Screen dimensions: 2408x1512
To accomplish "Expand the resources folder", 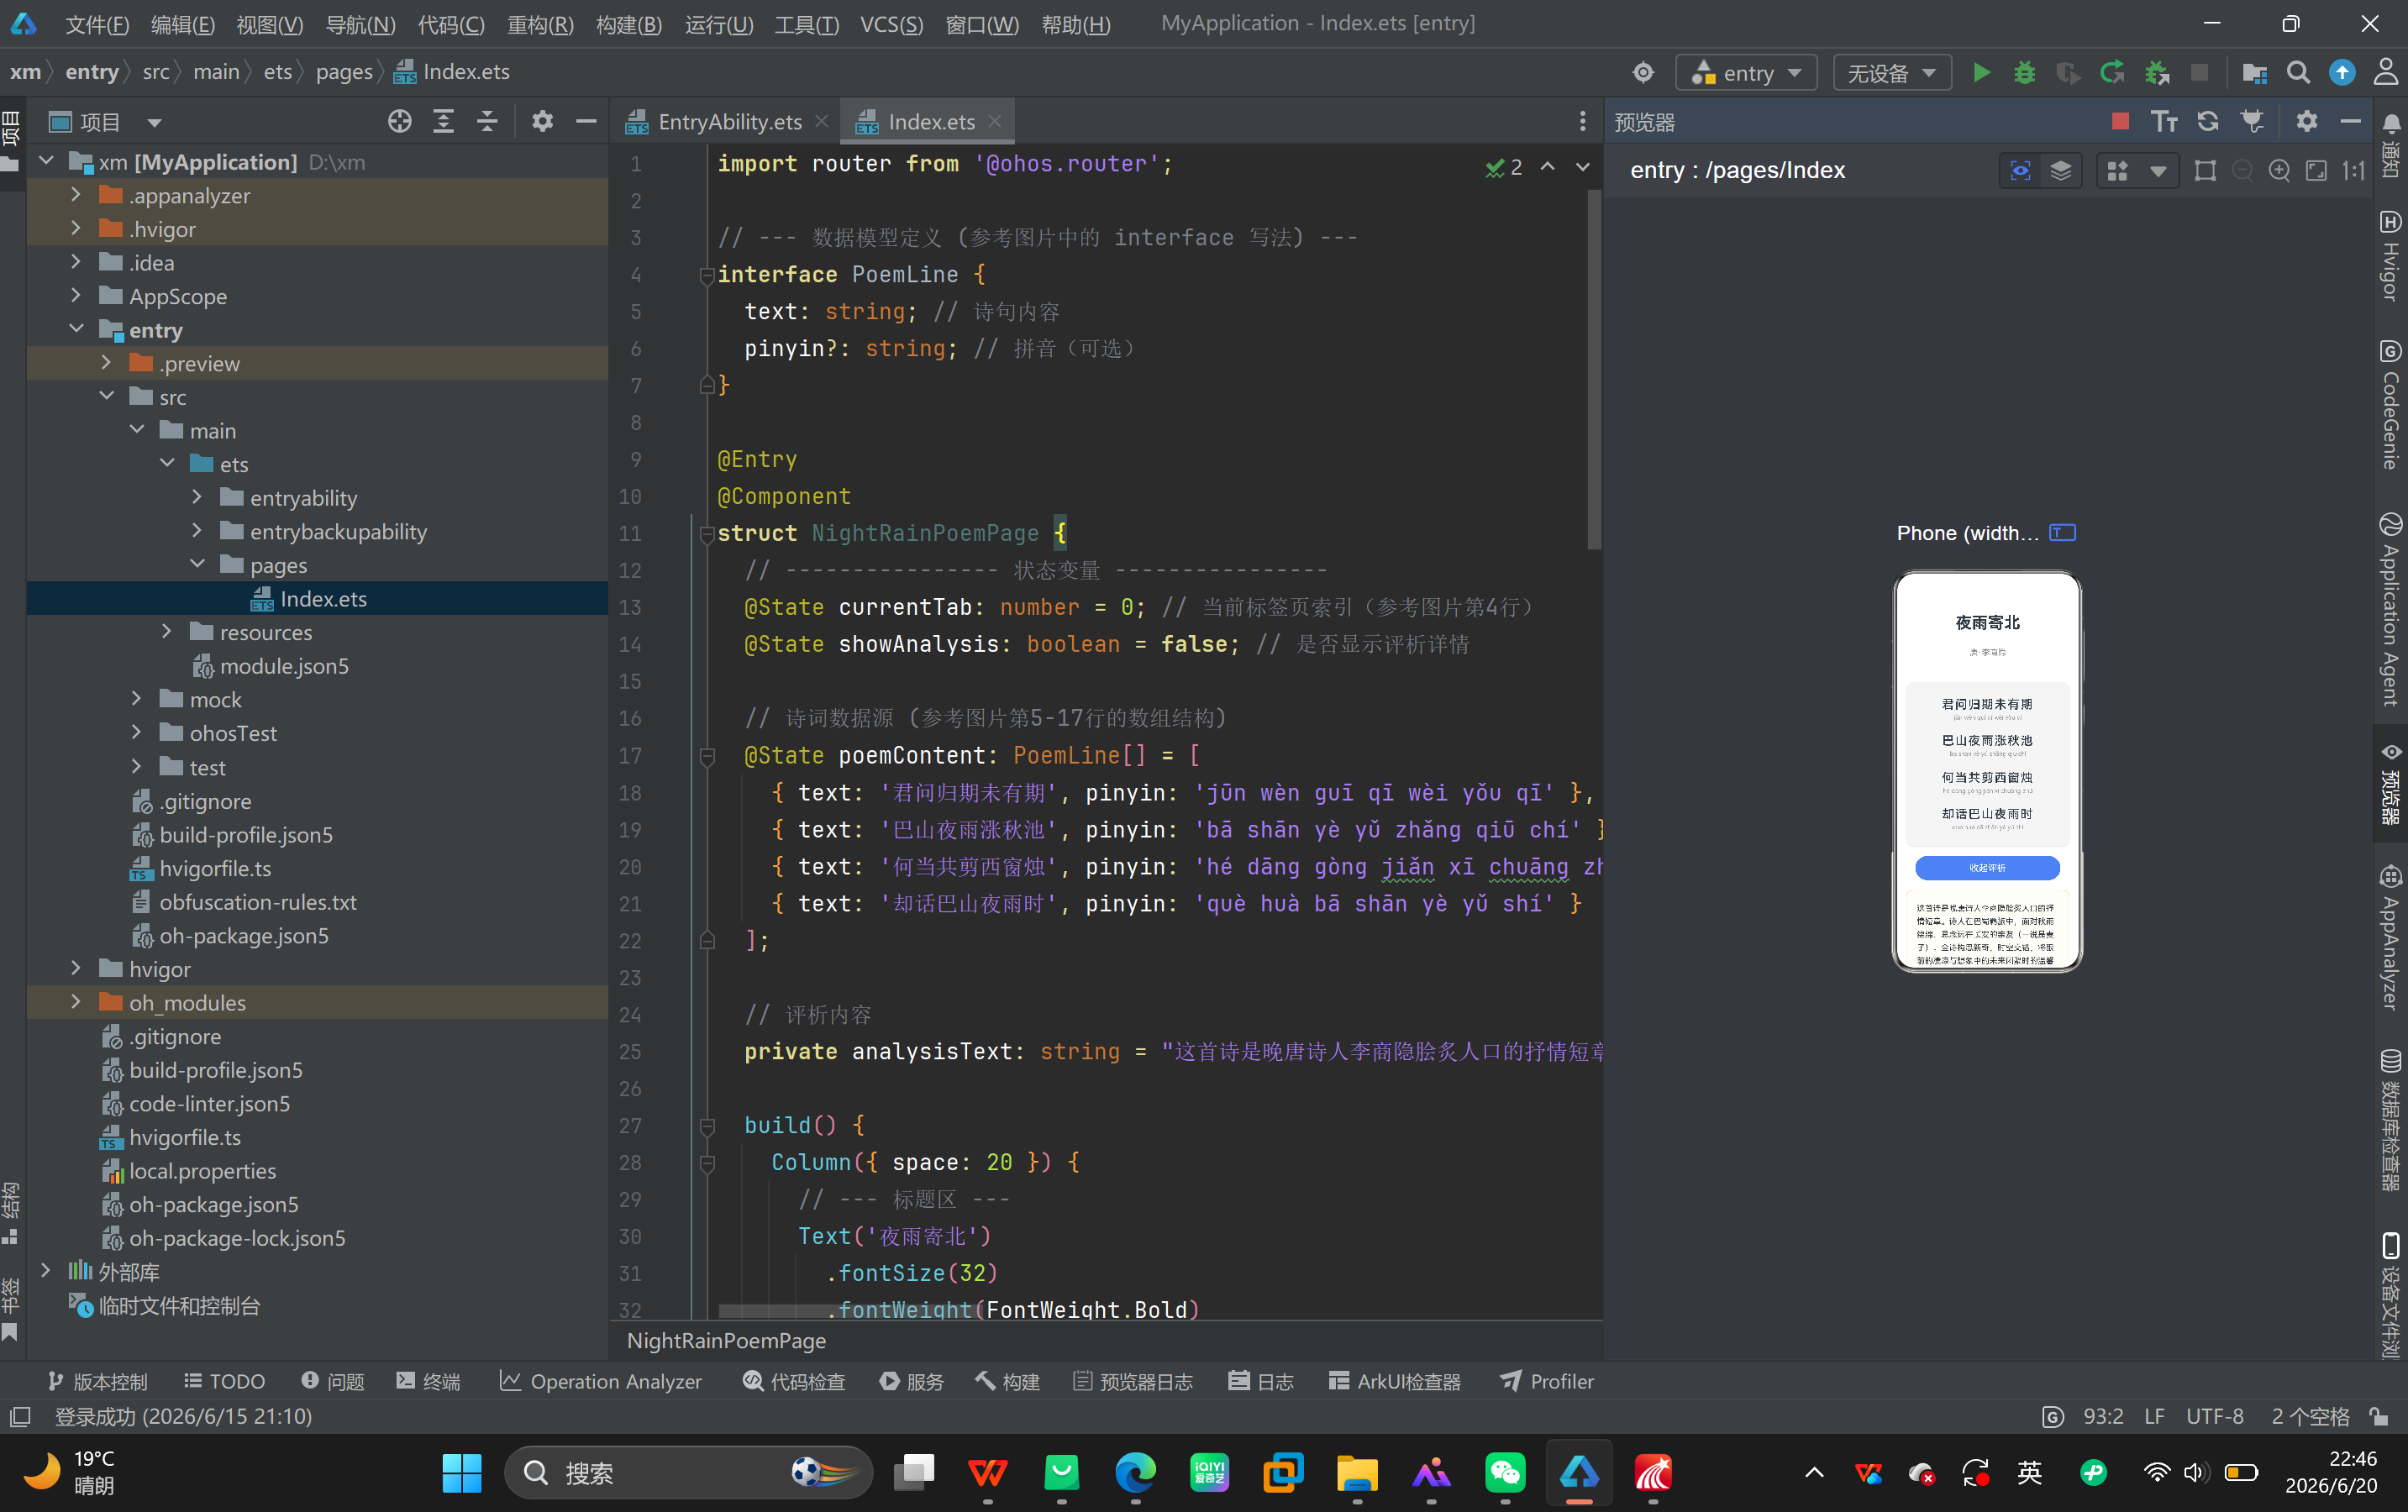I will [x=167, y=631].
